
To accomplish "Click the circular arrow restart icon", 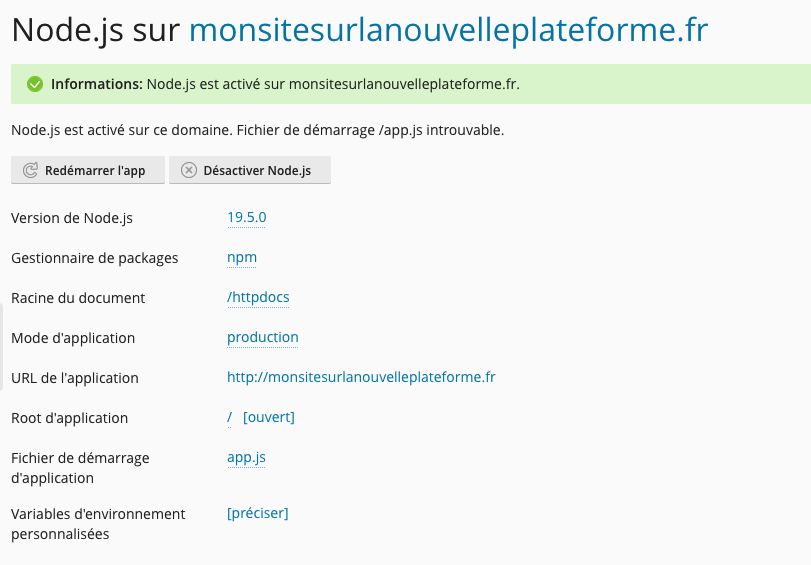I will point(31,170).
